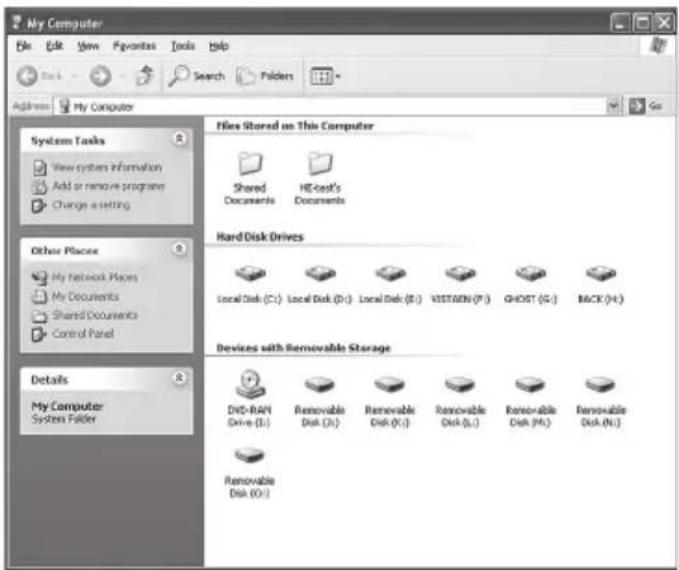Select Removable Disk (O:)
Viewport: 679px width, 570px height.
click(x=249, y=473)
